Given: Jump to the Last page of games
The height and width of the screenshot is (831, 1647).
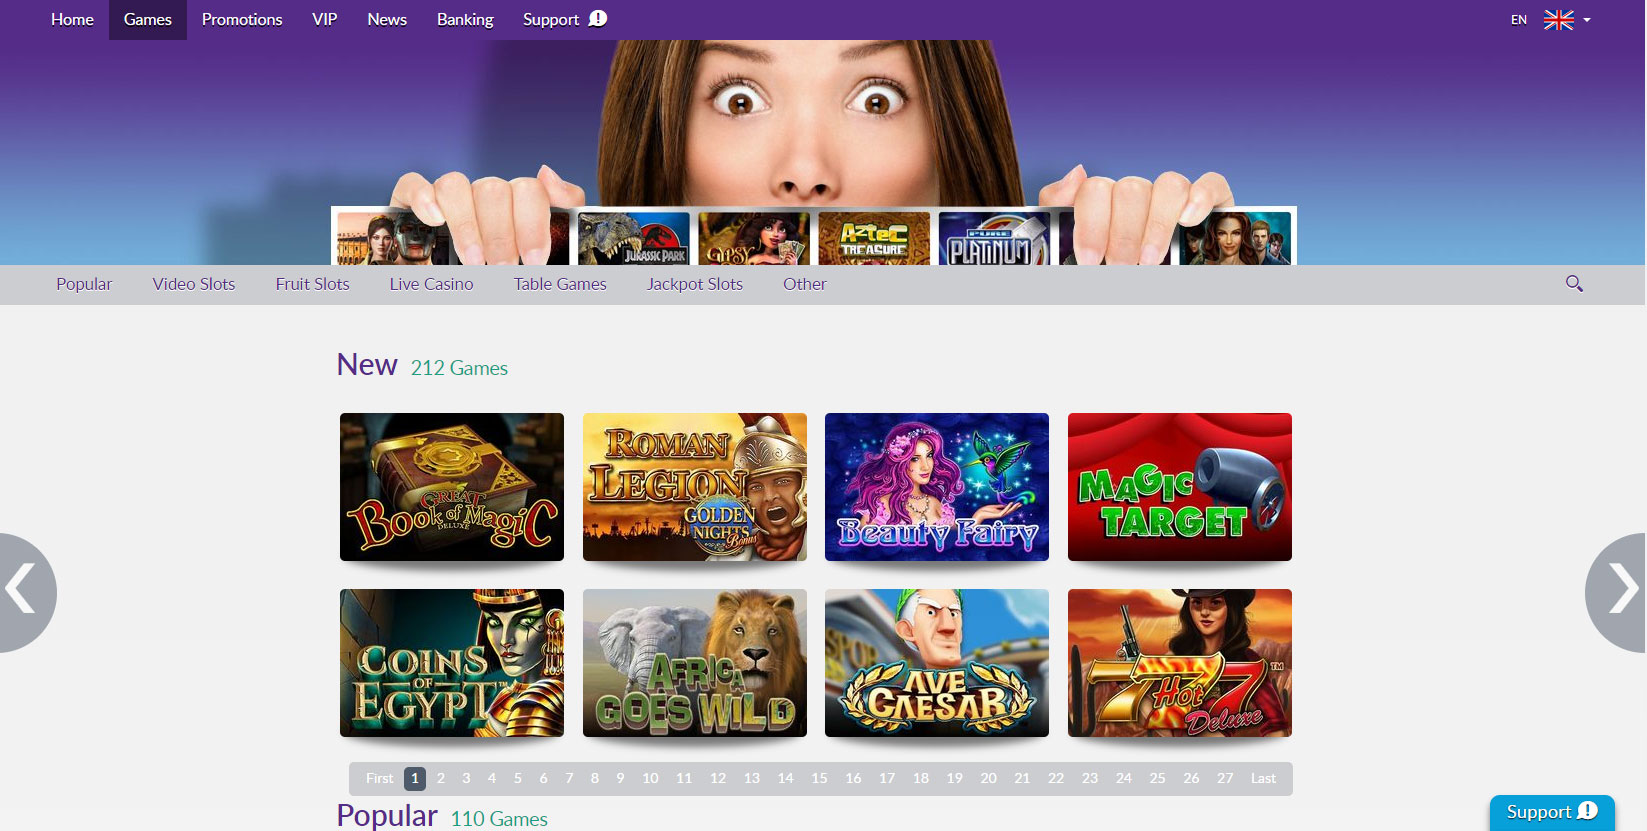Looking at the screenshot, I should click(x=1263, y=778).
